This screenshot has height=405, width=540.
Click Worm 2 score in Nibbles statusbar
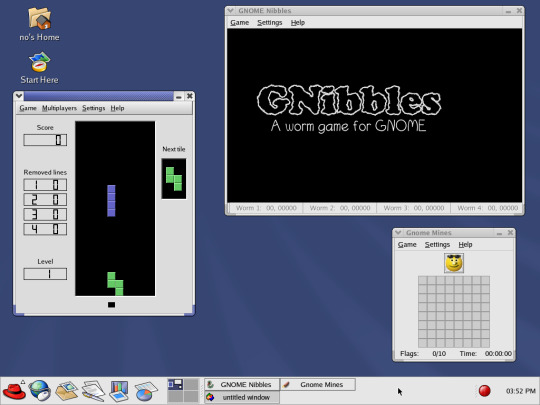(340, 208)
